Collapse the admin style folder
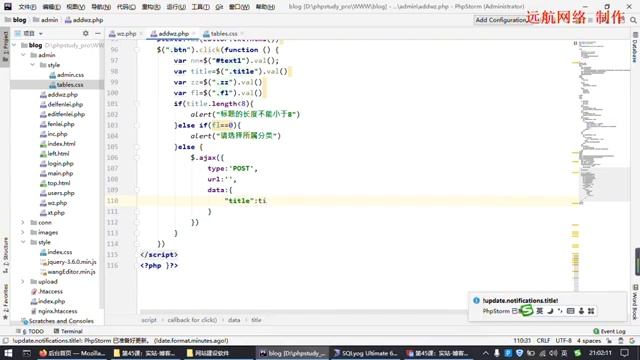Screen dimensions: 640x360 33,64
